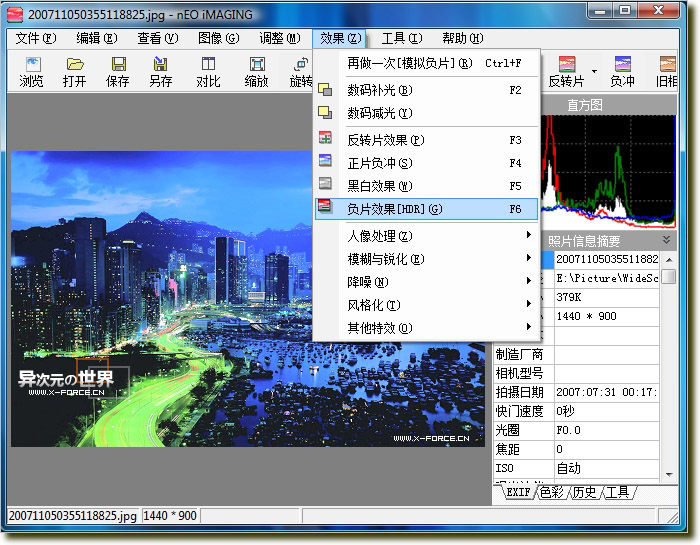Image resolution: width=700 pixels, height=545 pixels.
Task: Click the status bar 1440 * 900 entry
Action: coord(170,516)
